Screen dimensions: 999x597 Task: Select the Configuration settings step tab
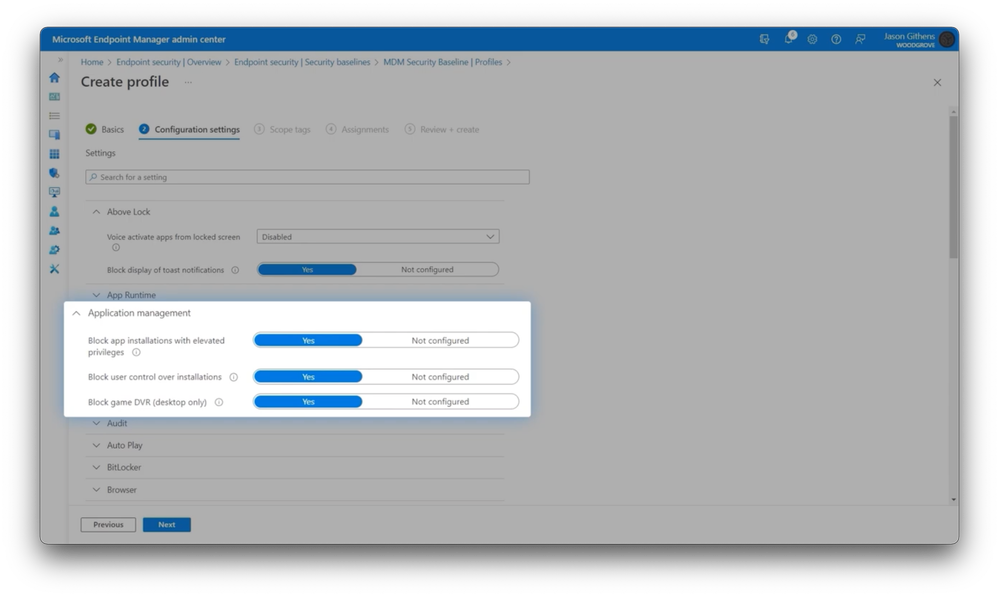[x=189, y=129]
